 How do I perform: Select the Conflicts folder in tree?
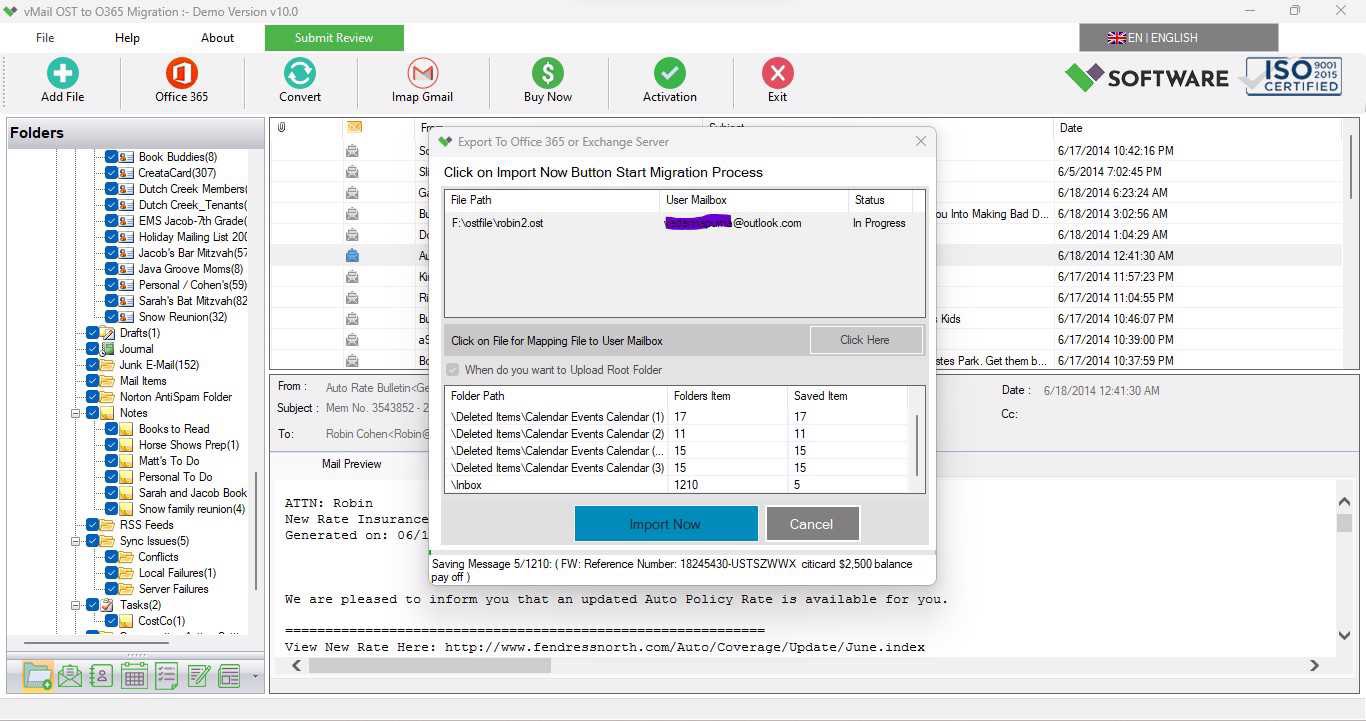tap(158, 557)
